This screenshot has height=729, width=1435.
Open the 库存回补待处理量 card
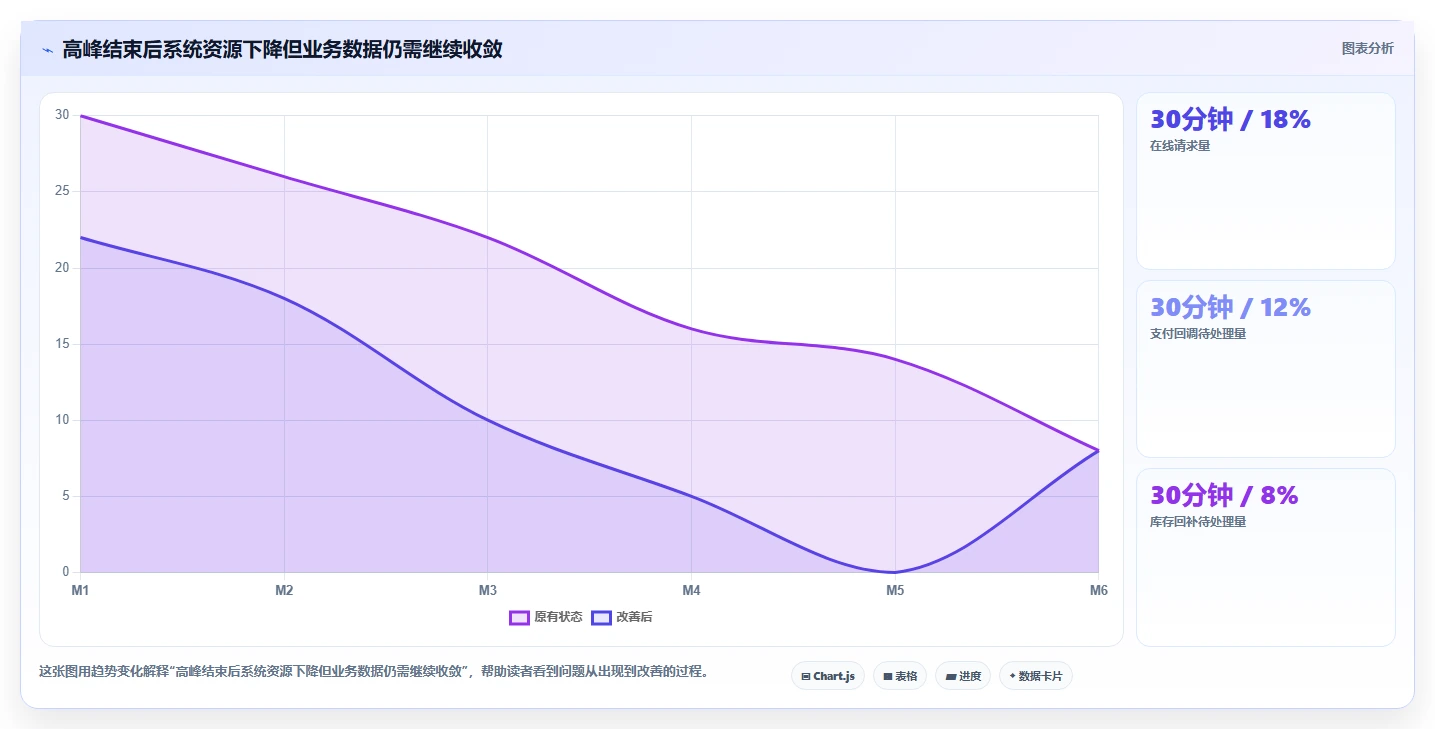point(1265,557)
